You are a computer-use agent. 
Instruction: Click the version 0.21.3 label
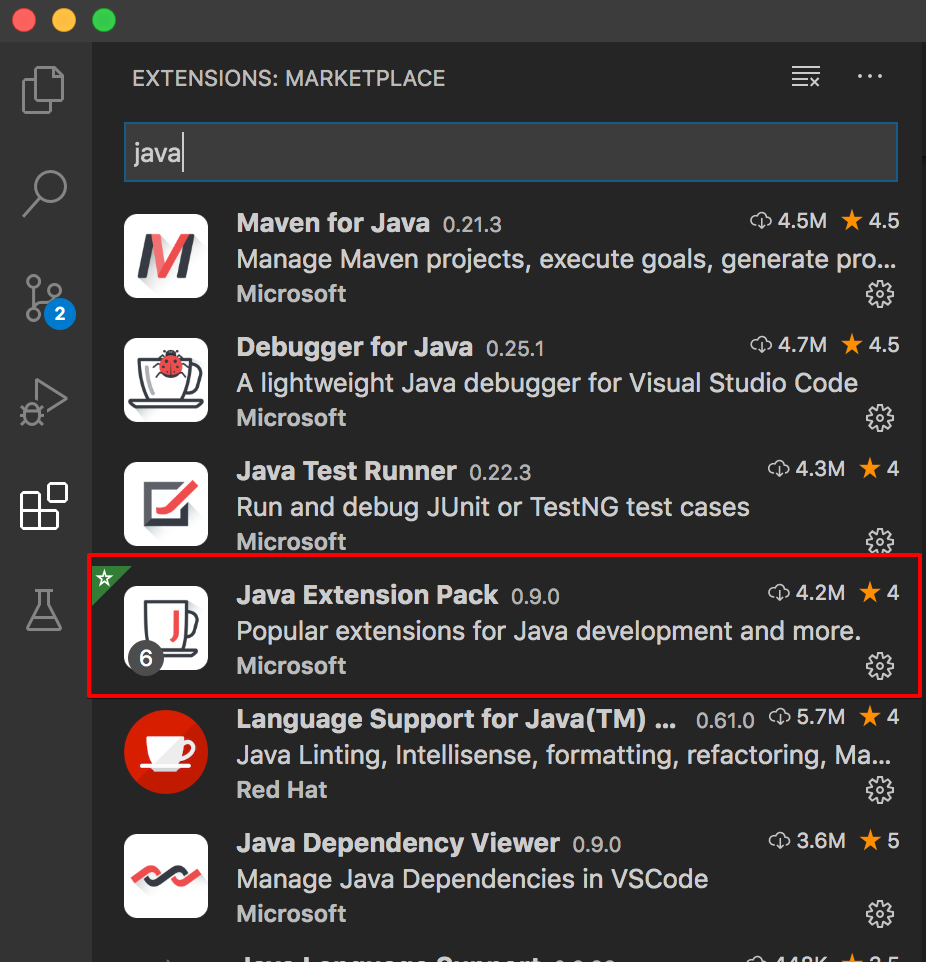[x=472, y=225]
